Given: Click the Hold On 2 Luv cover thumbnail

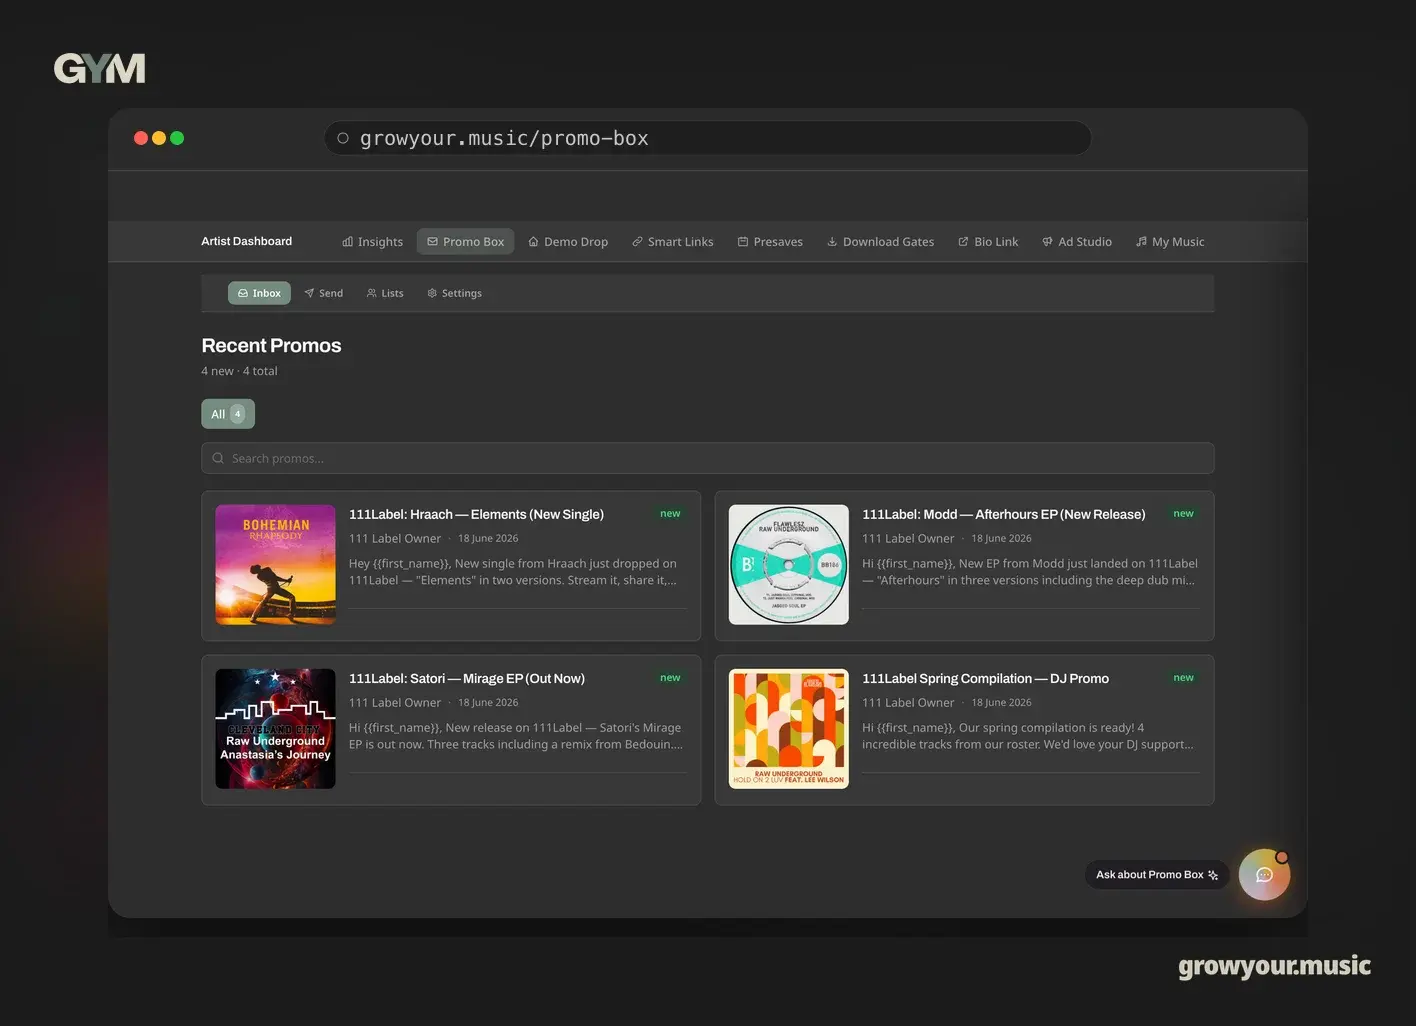Looking at the screenshot, I should [788, 729].
